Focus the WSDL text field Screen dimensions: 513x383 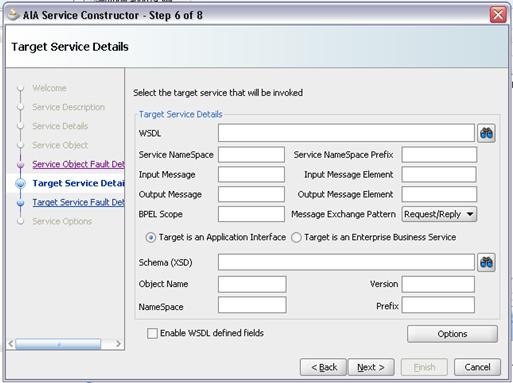(x=346, y=133)
